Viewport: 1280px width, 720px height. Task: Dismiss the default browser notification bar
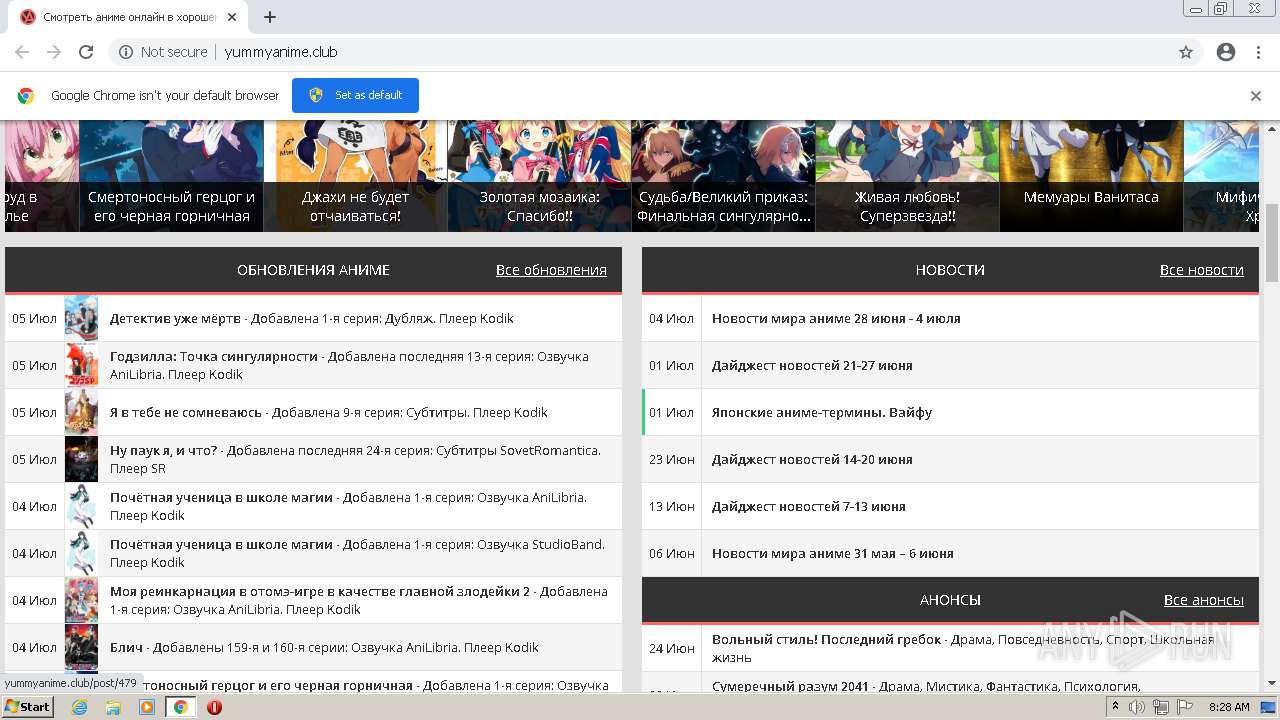coord(1256,96)
